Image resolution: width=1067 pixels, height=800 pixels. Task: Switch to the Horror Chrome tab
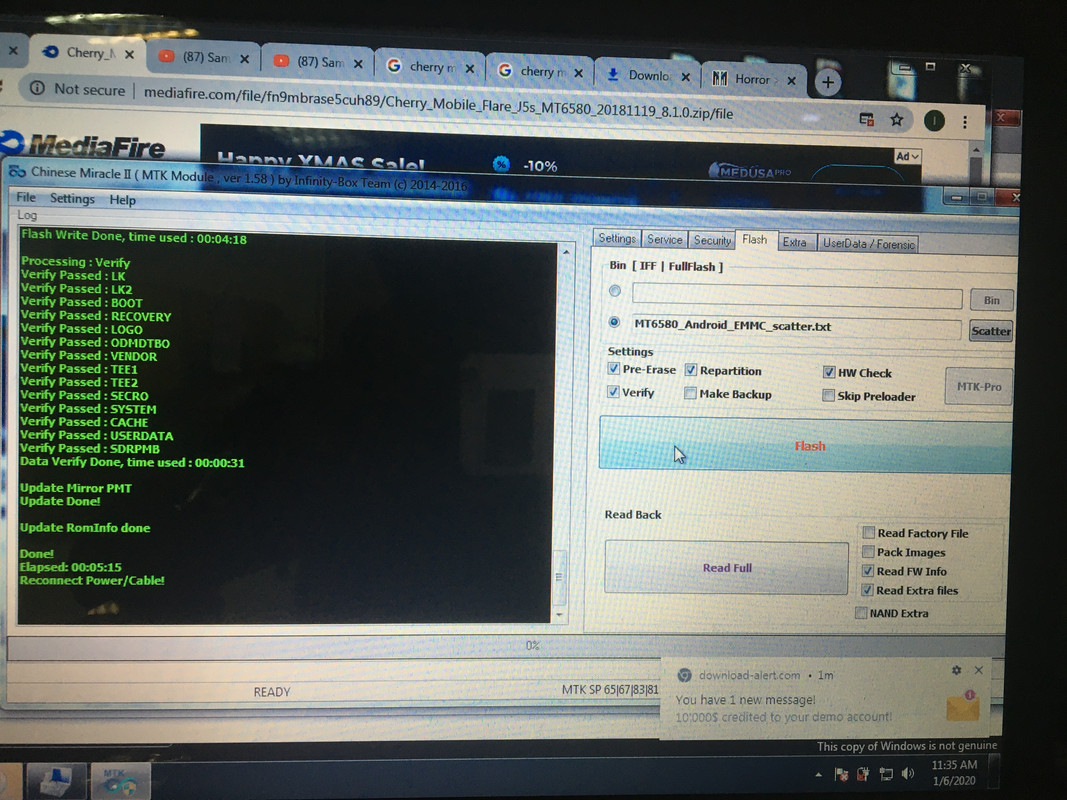(x=753, y=80)
